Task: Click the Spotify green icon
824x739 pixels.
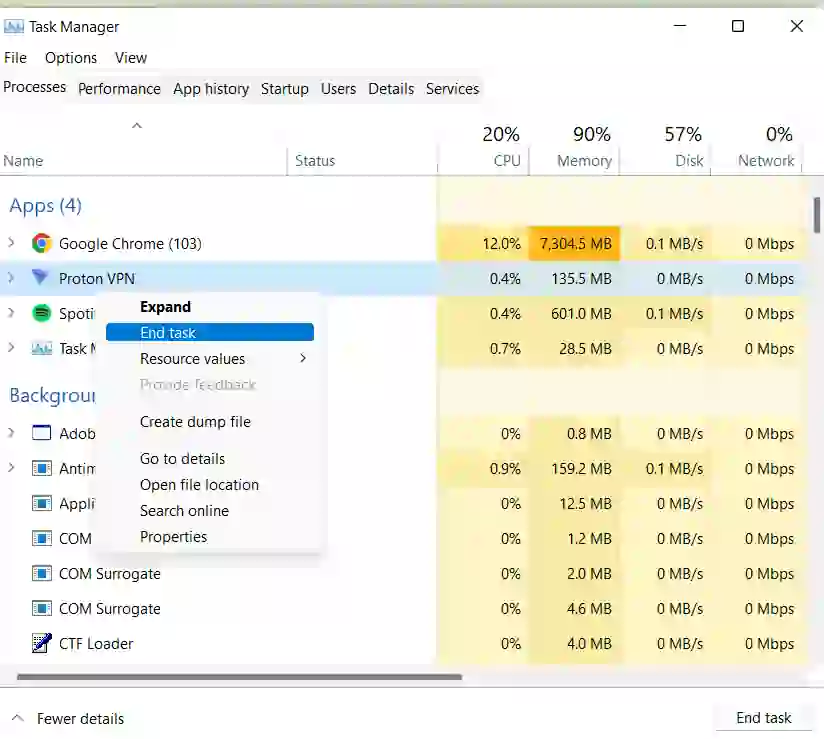Action: (x=42, y=313)
